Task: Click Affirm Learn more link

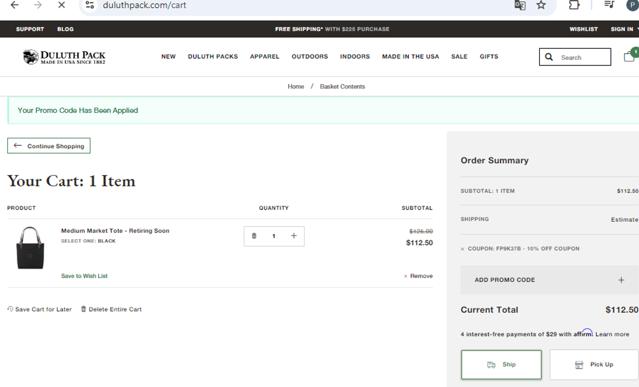Action: [x=612, y=334]
